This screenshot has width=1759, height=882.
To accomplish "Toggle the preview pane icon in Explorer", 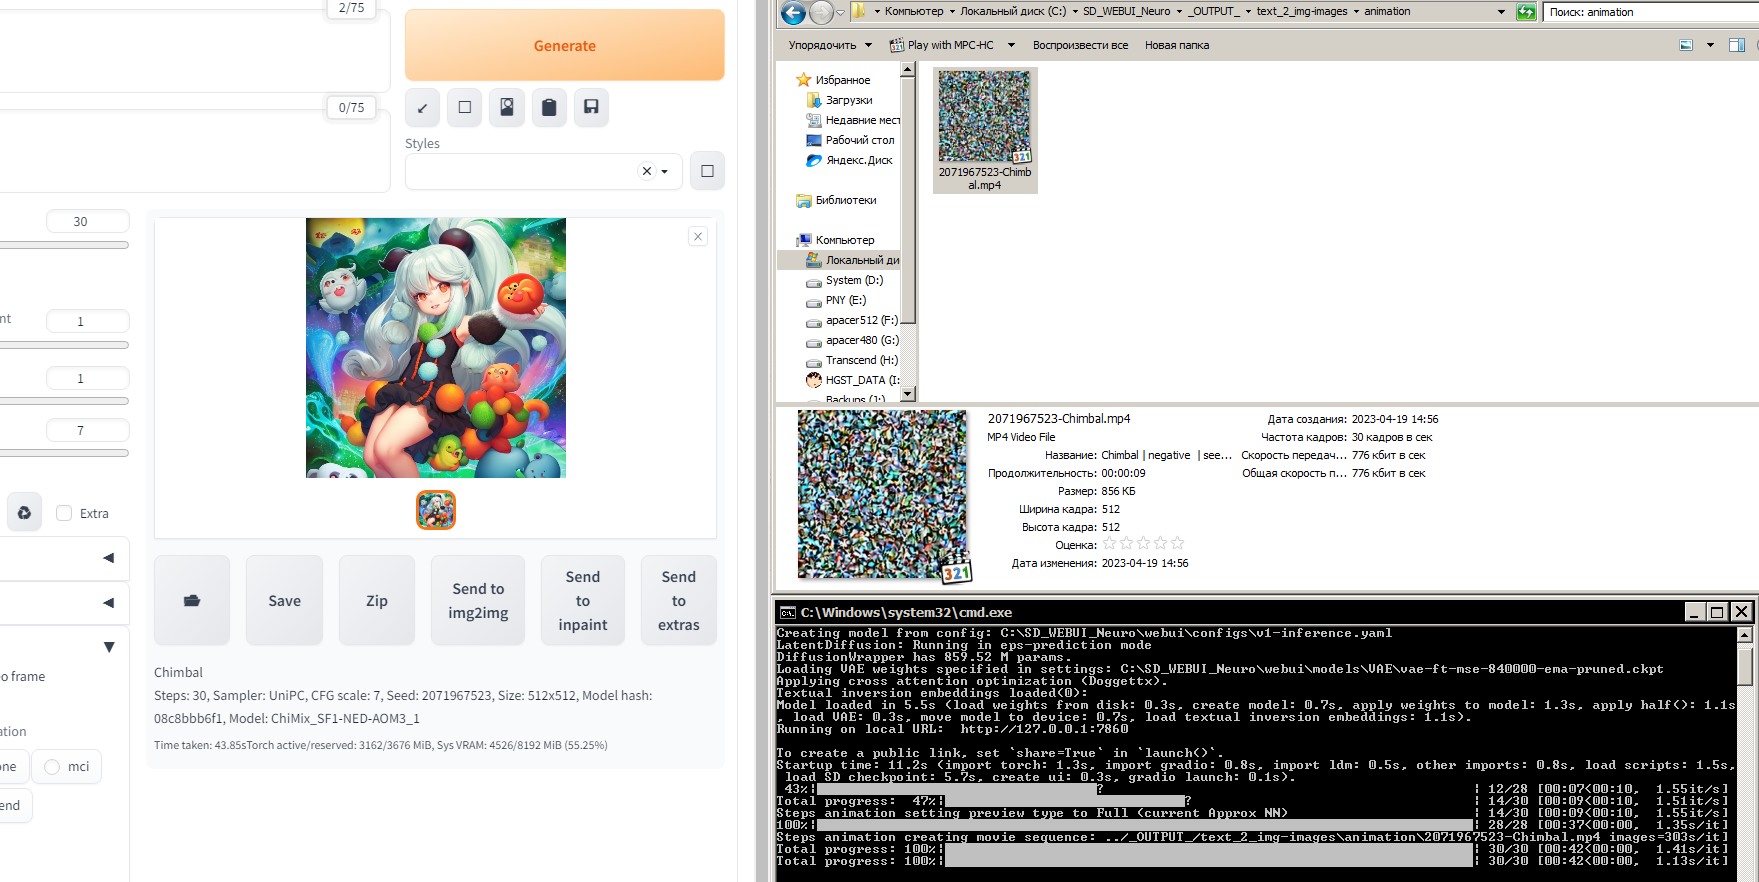I will pyautogui.click(x=1737, y=45).
